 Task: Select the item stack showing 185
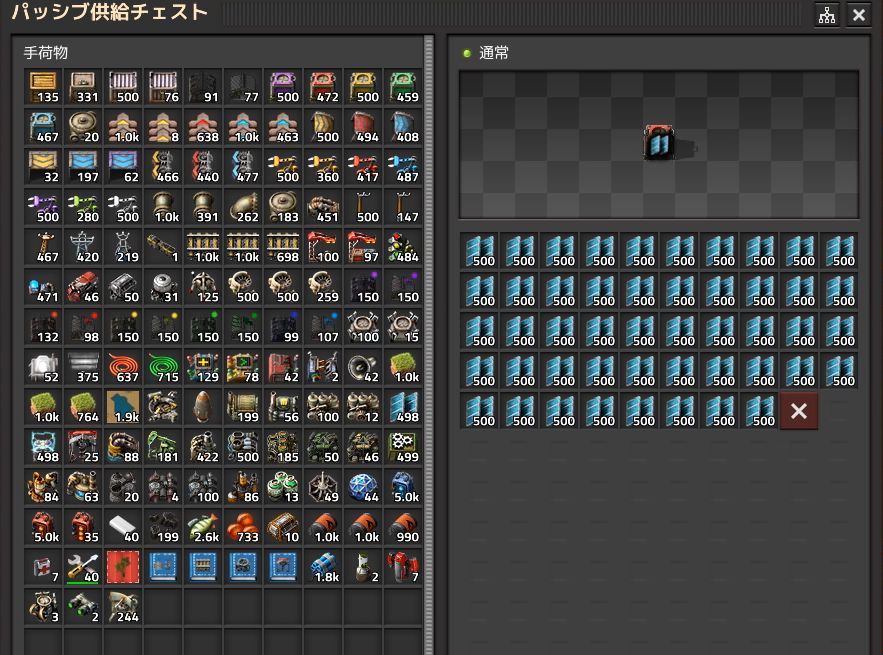(283, 447)
